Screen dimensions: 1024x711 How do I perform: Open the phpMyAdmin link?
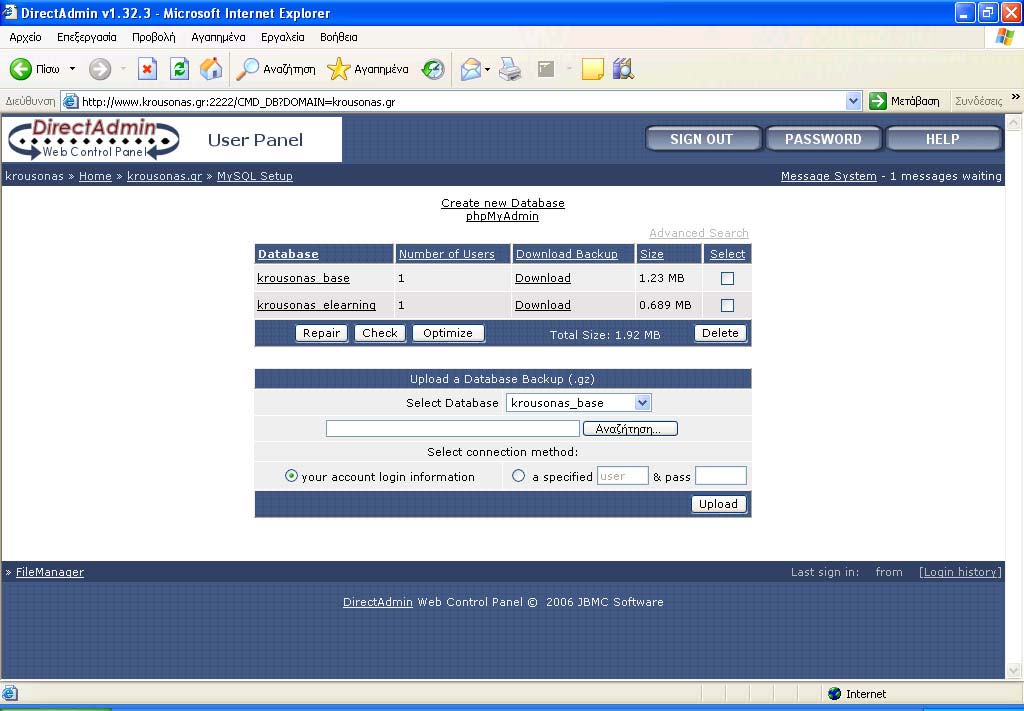pos(502,216)
